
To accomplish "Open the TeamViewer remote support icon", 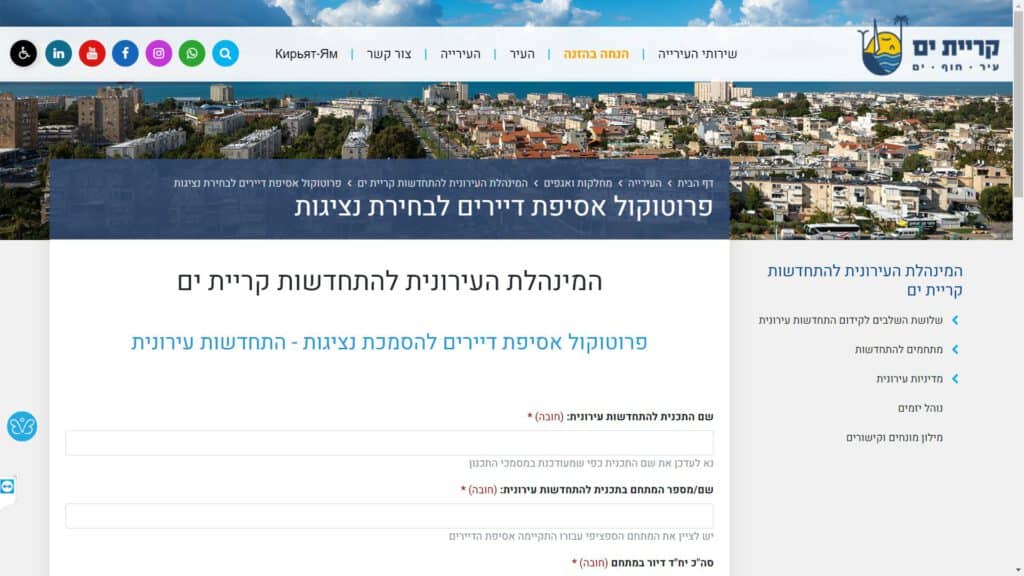I will pos(8,486).
